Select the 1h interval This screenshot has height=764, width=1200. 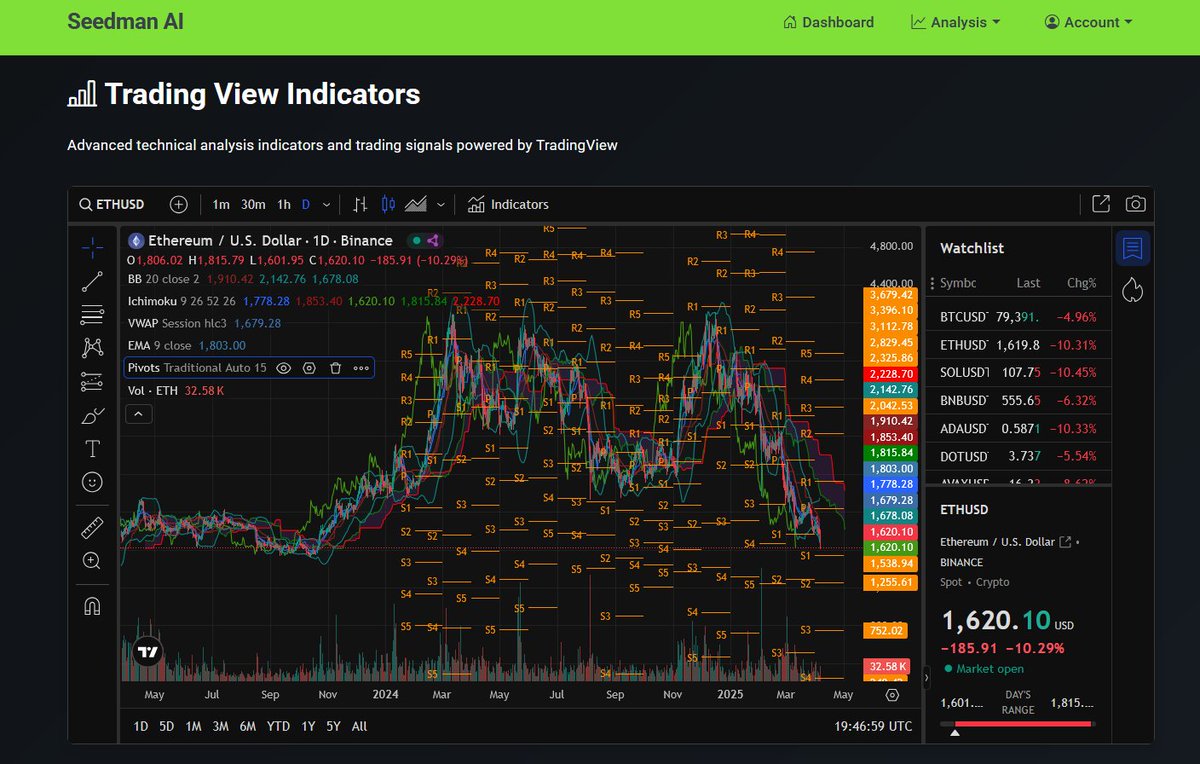point(284,204)
